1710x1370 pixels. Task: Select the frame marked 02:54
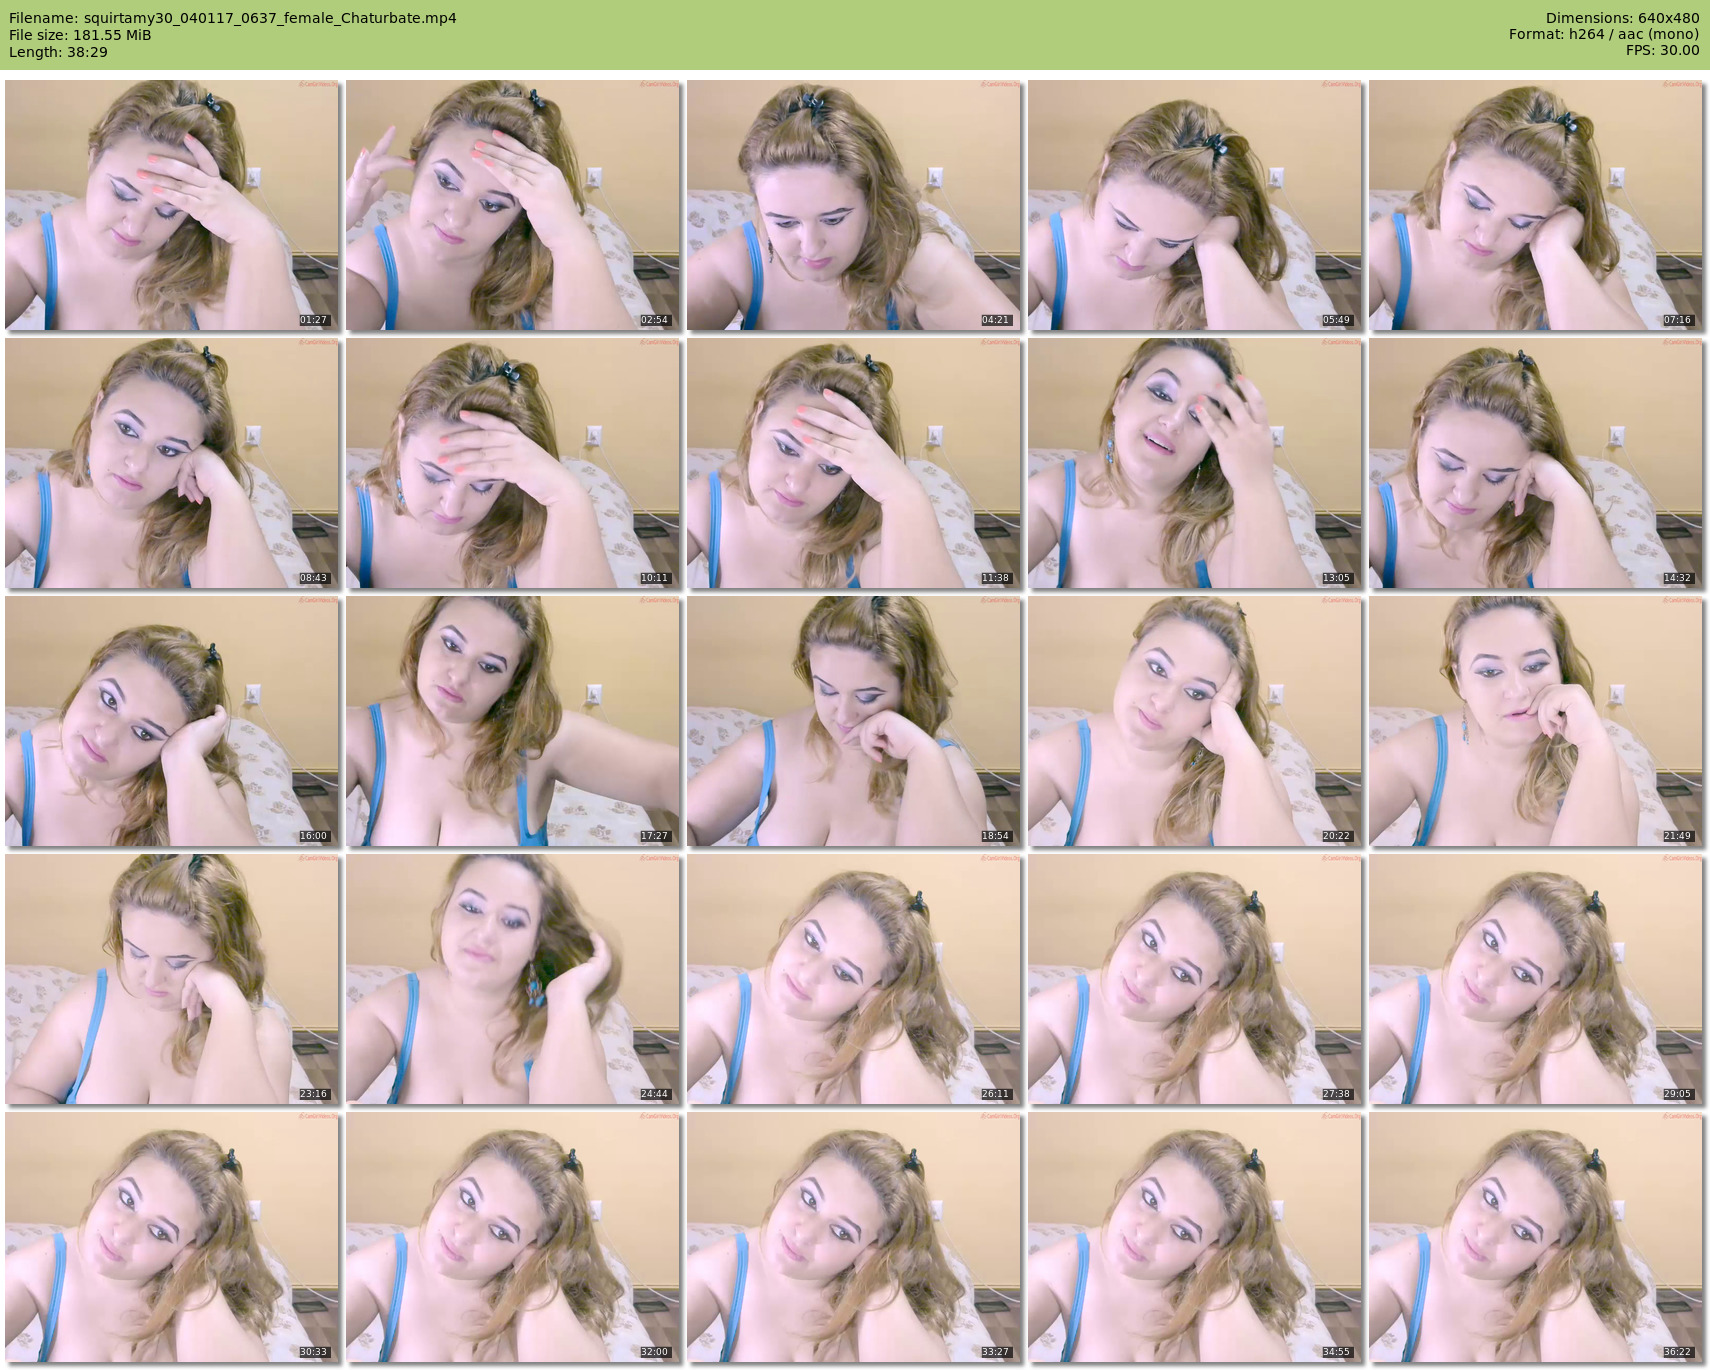(x=513, y=205)
